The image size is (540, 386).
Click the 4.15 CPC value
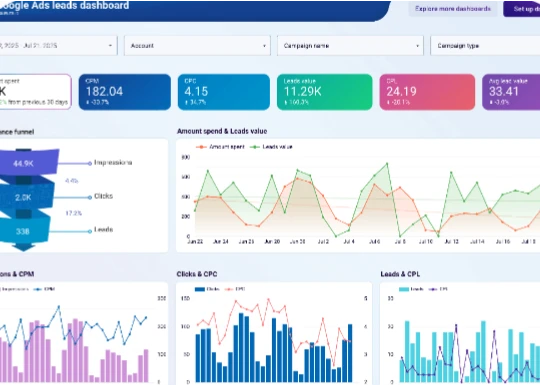coord(196,92)
